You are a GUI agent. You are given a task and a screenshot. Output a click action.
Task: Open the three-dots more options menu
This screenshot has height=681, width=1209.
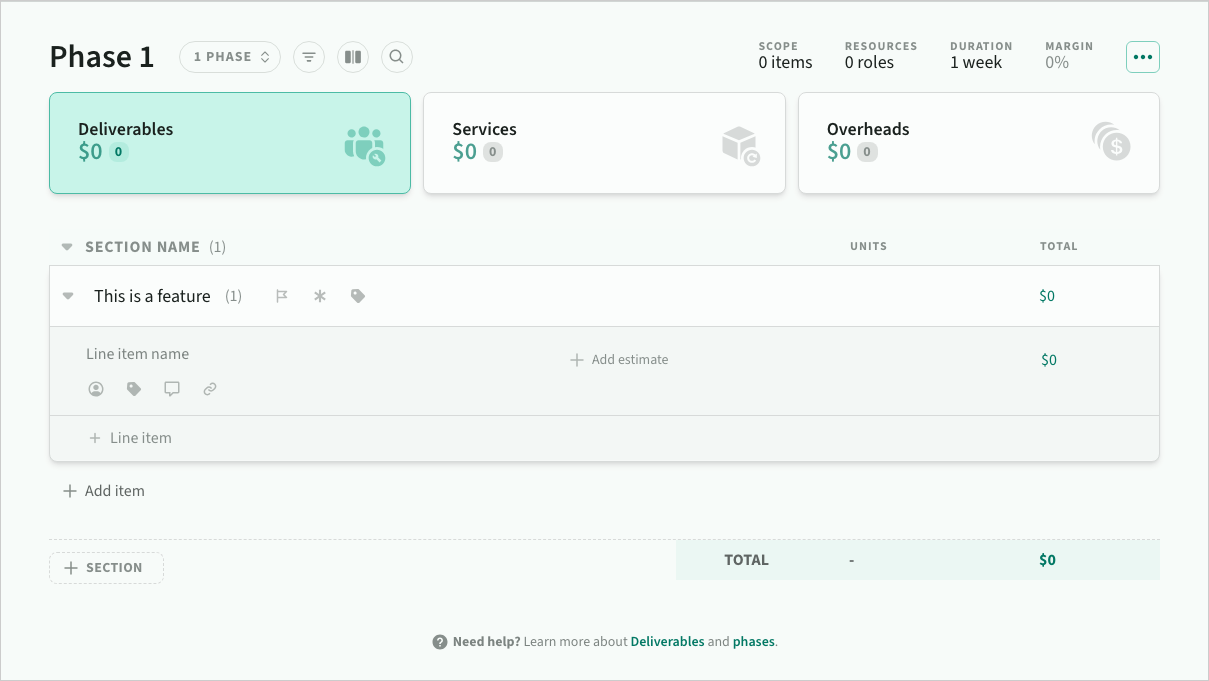(1143, 57)
